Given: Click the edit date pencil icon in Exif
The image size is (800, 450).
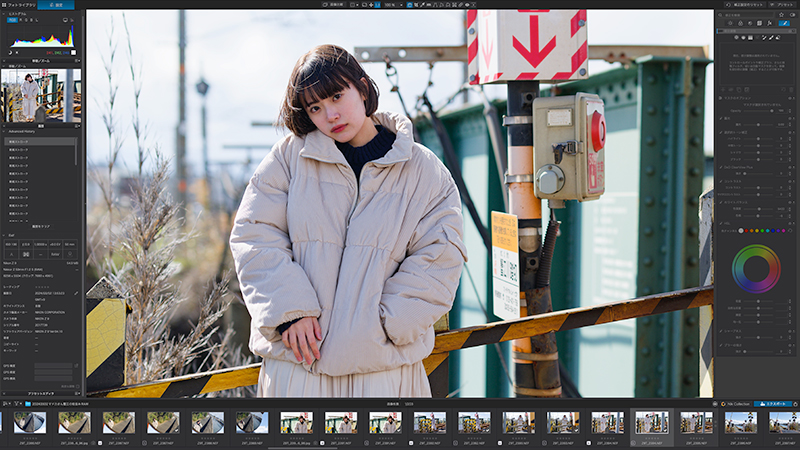Looking at the screenshot, I should point(76,293).
